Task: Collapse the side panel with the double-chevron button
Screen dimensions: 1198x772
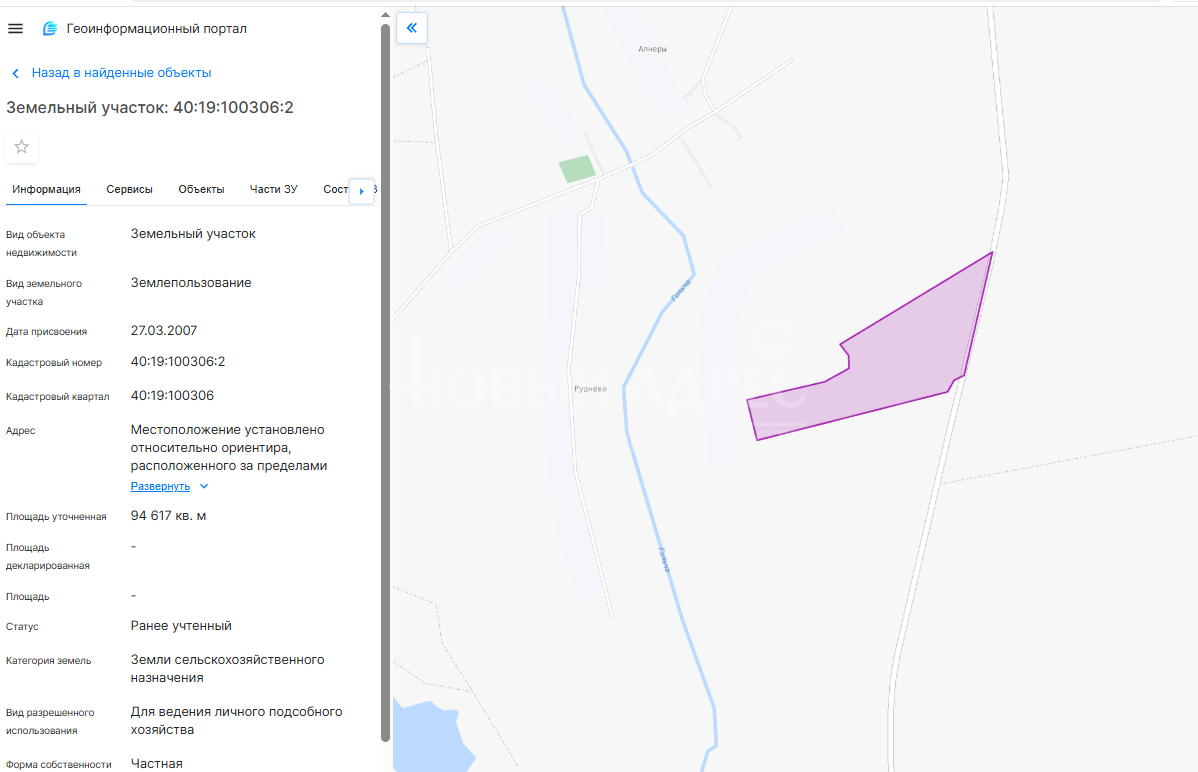Action: tap(411, 28)
